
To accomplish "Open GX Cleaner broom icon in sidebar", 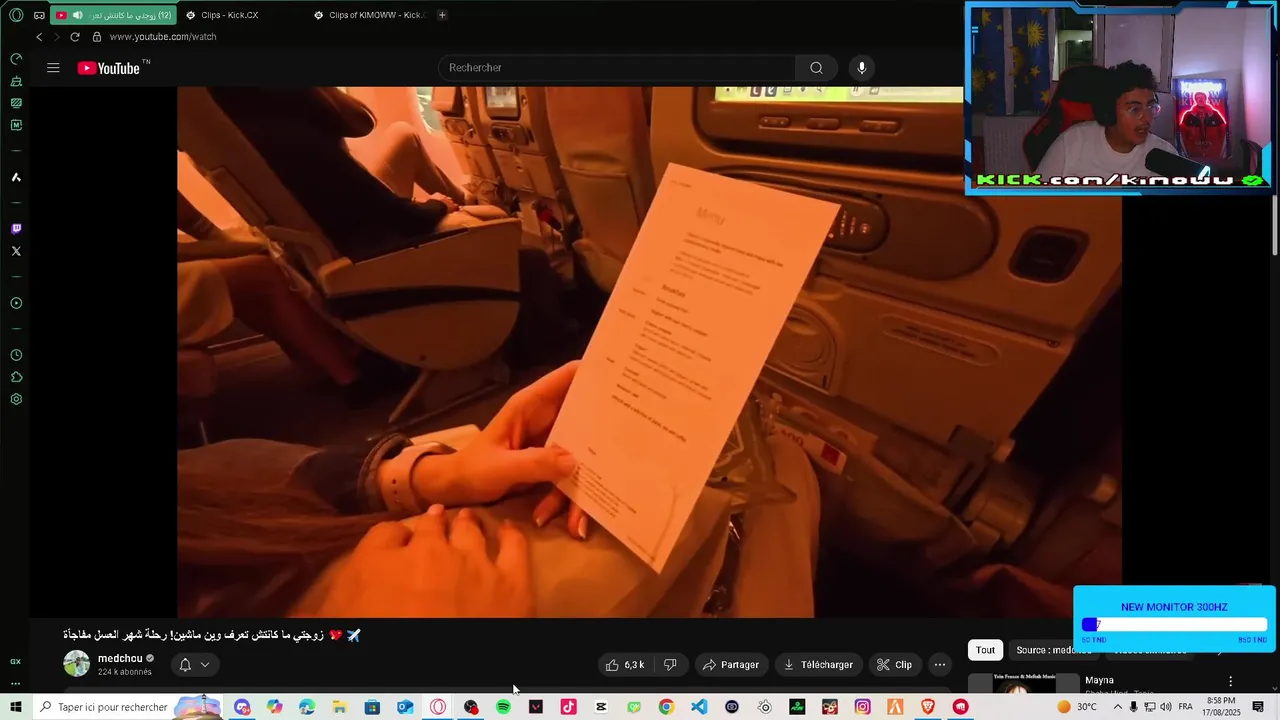I will click(16, 81).
